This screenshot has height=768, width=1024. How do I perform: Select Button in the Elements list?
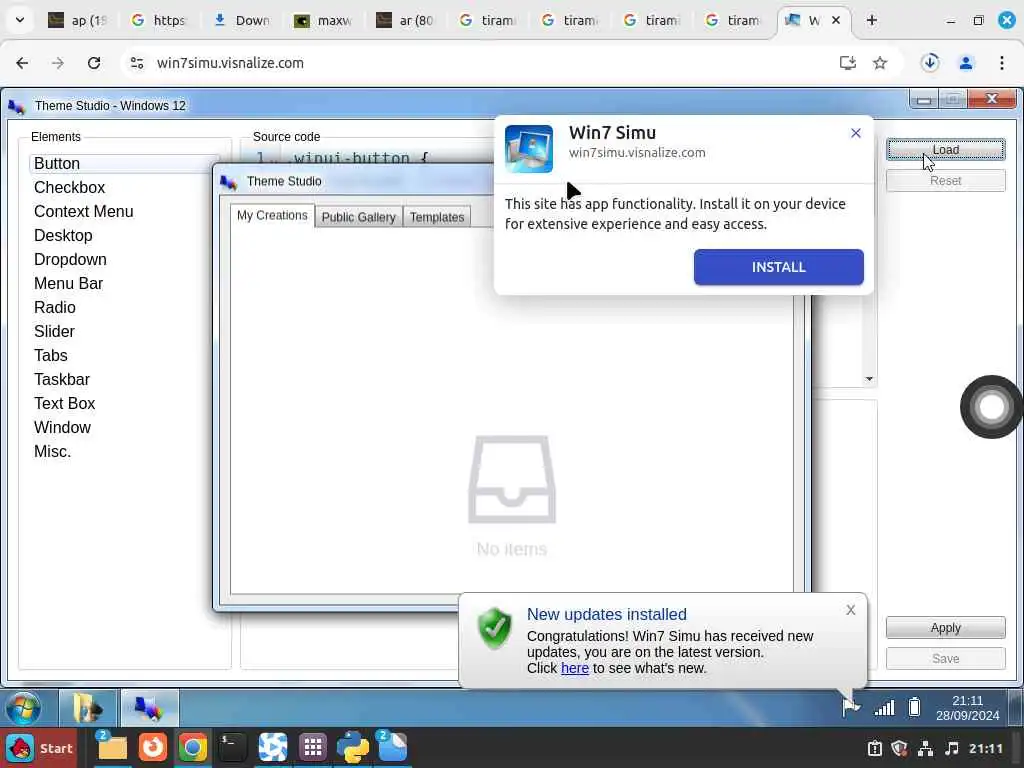tap(124, 163)
